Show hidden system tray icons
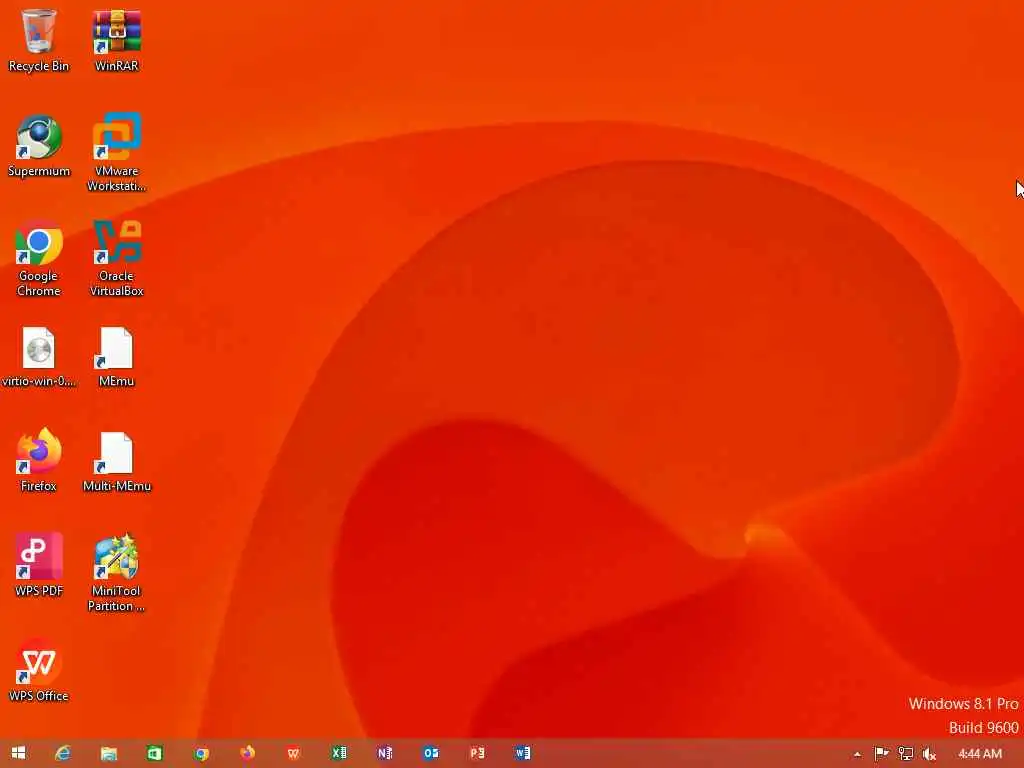The image size is (1024, 768). (x=857, y=754)
